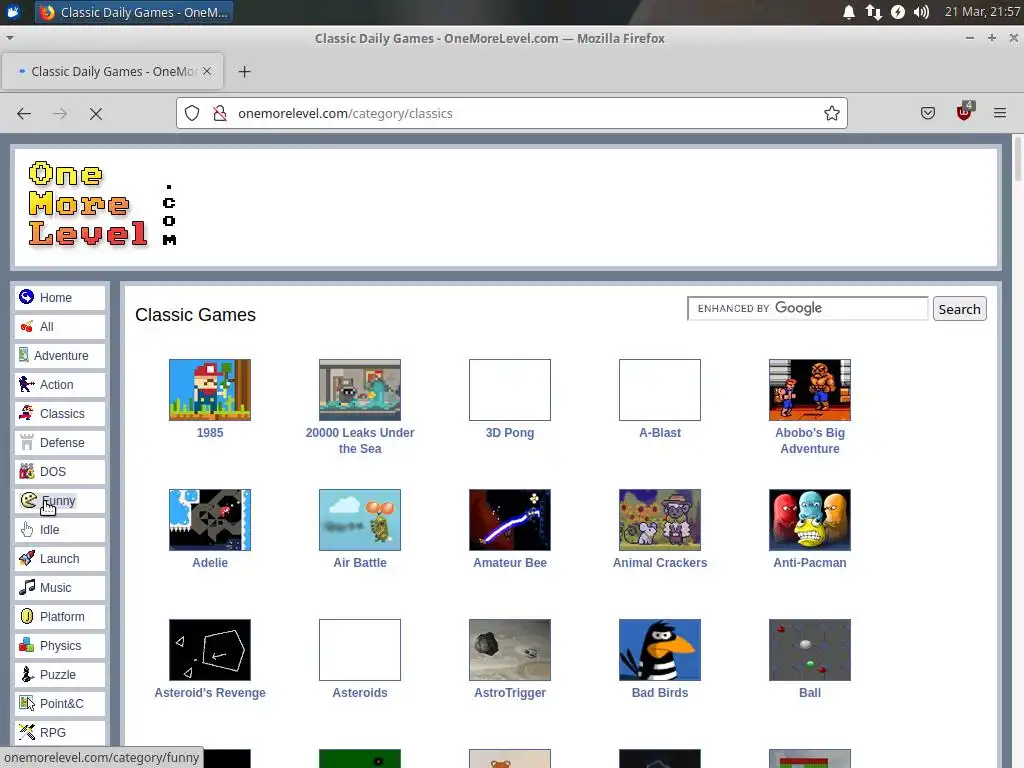Screen dimensions: 1024x768
Task: Click the One More Level logo
Action: click(x=103, y=204)
